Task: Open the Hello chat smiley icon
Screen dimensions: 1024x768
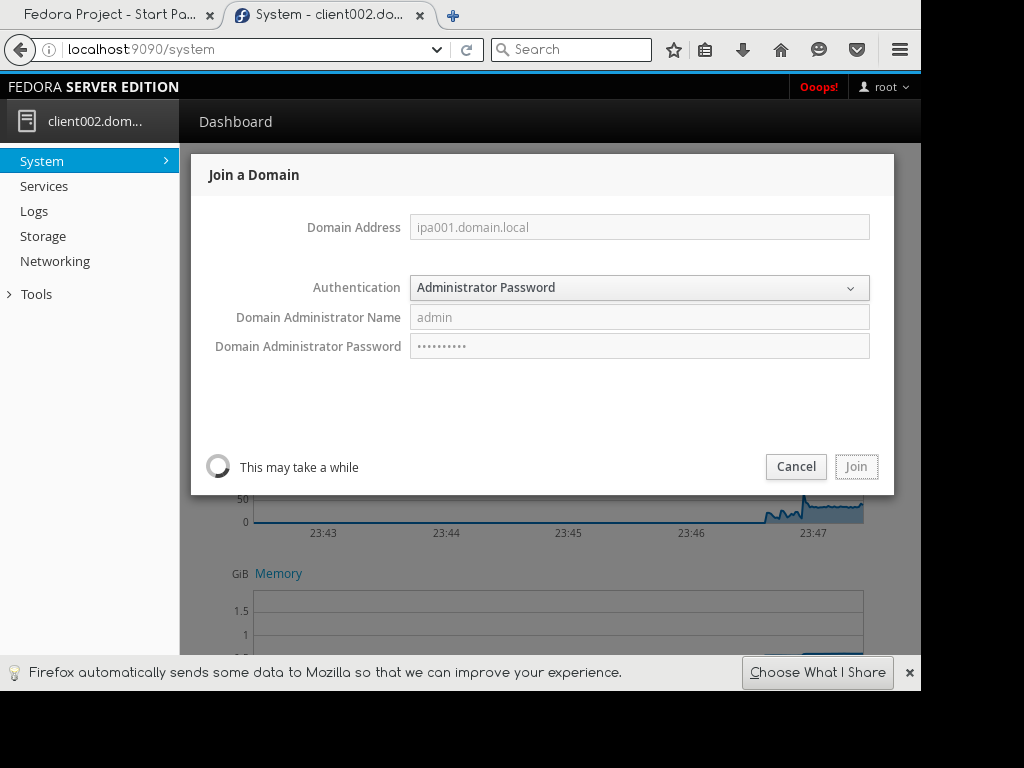Action: point(818,50)
